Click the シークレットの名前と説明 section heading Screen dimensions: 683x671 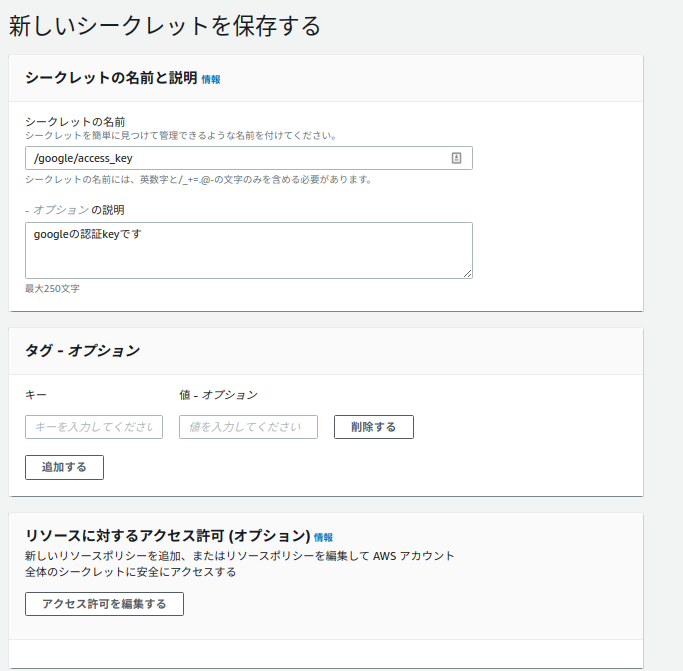(112, 78)
